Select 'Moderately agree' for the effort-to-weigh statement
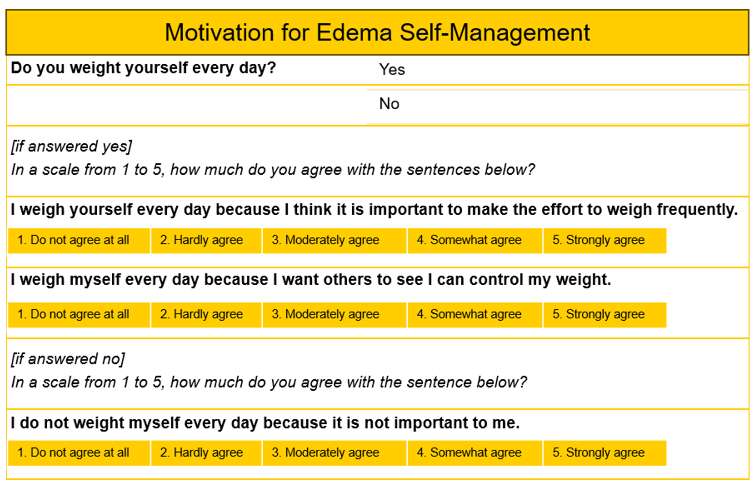754x485 pixels. pos(334,241)
